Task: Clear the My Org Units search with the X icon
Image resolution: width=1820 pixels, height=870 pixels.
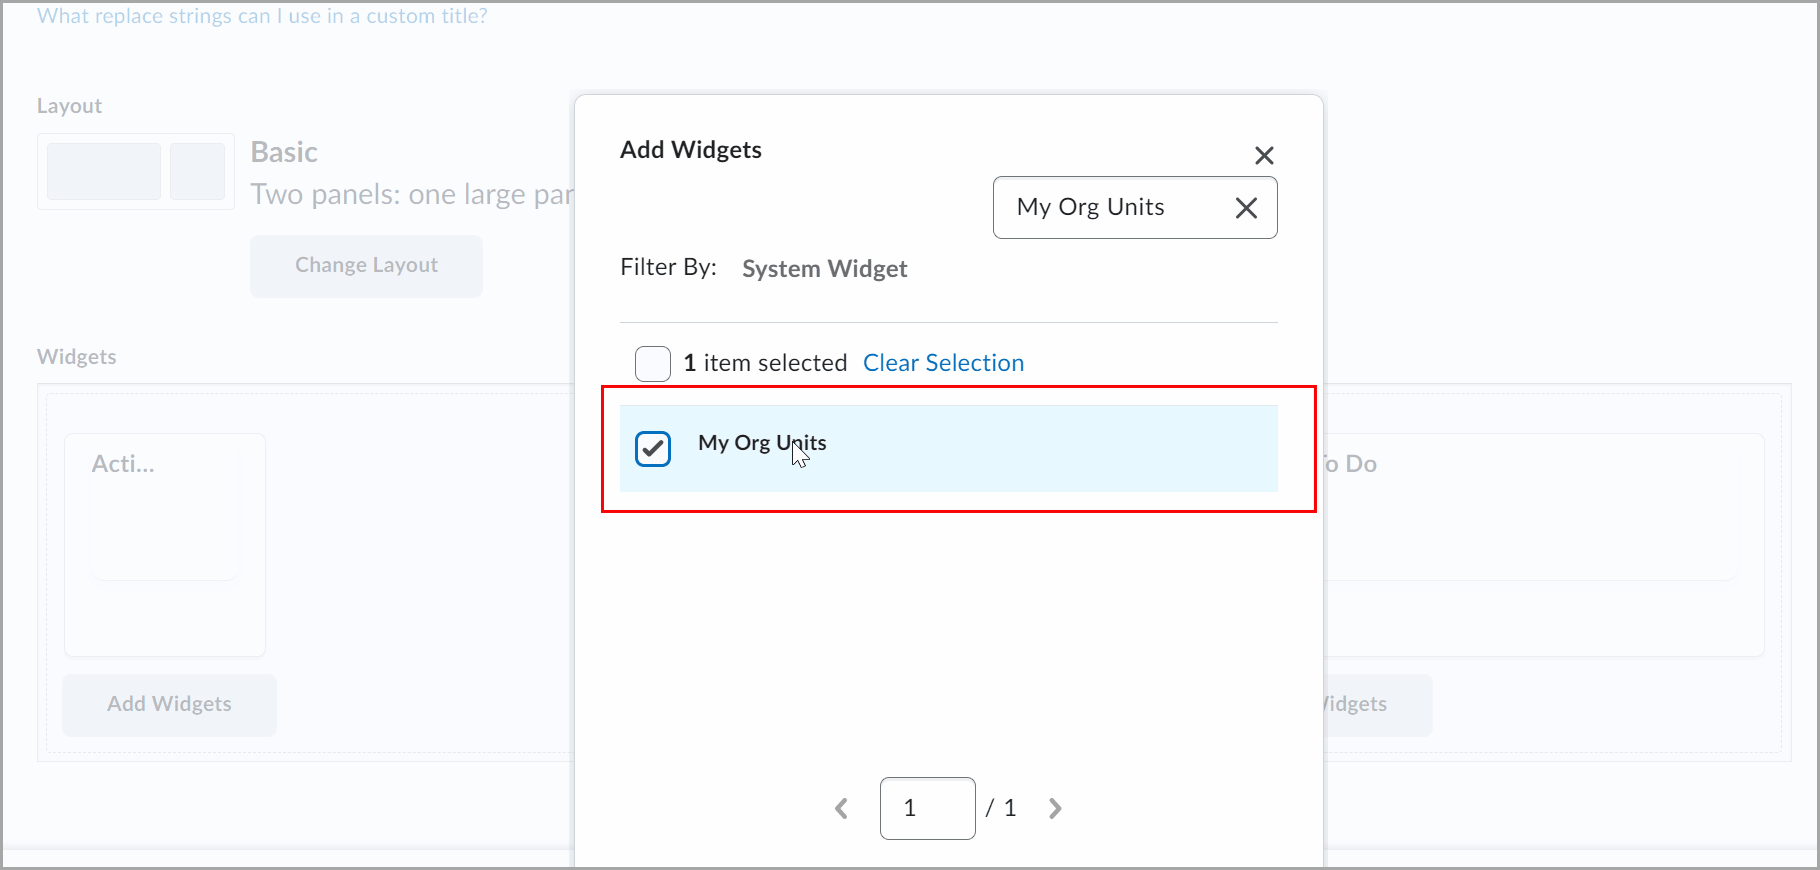Action: coord(1246,208)
